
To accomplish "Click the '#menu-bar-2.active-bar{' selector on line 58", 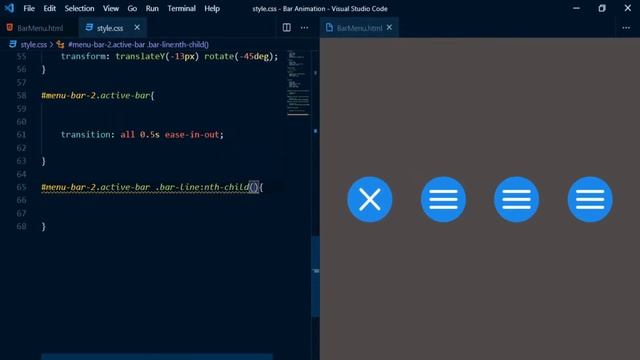I will tap(98, 96).
